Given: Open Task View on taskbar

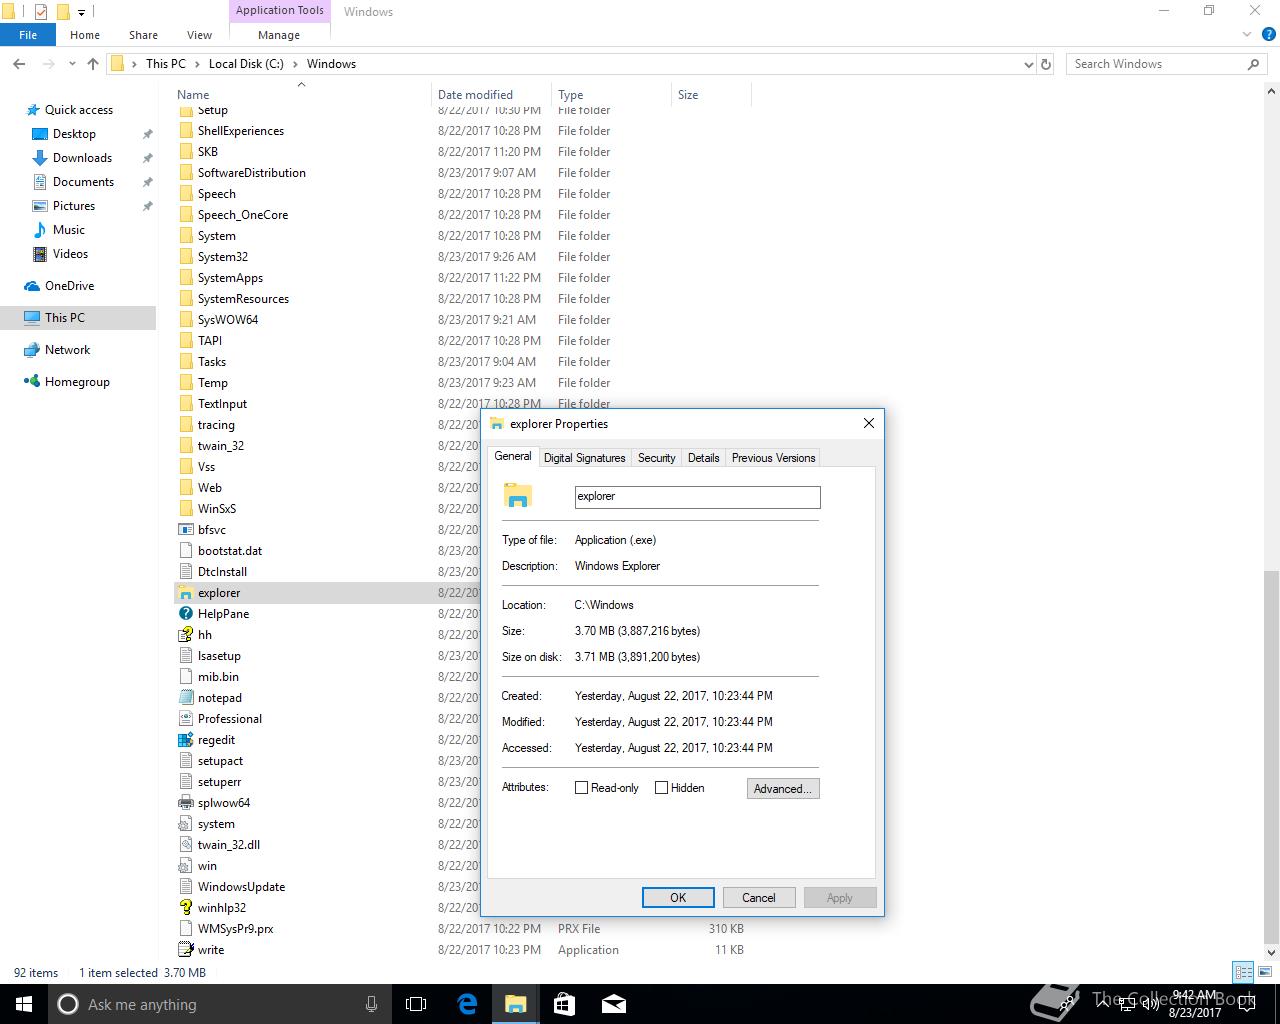Looking at the screenshot, I should (416, 1004).
